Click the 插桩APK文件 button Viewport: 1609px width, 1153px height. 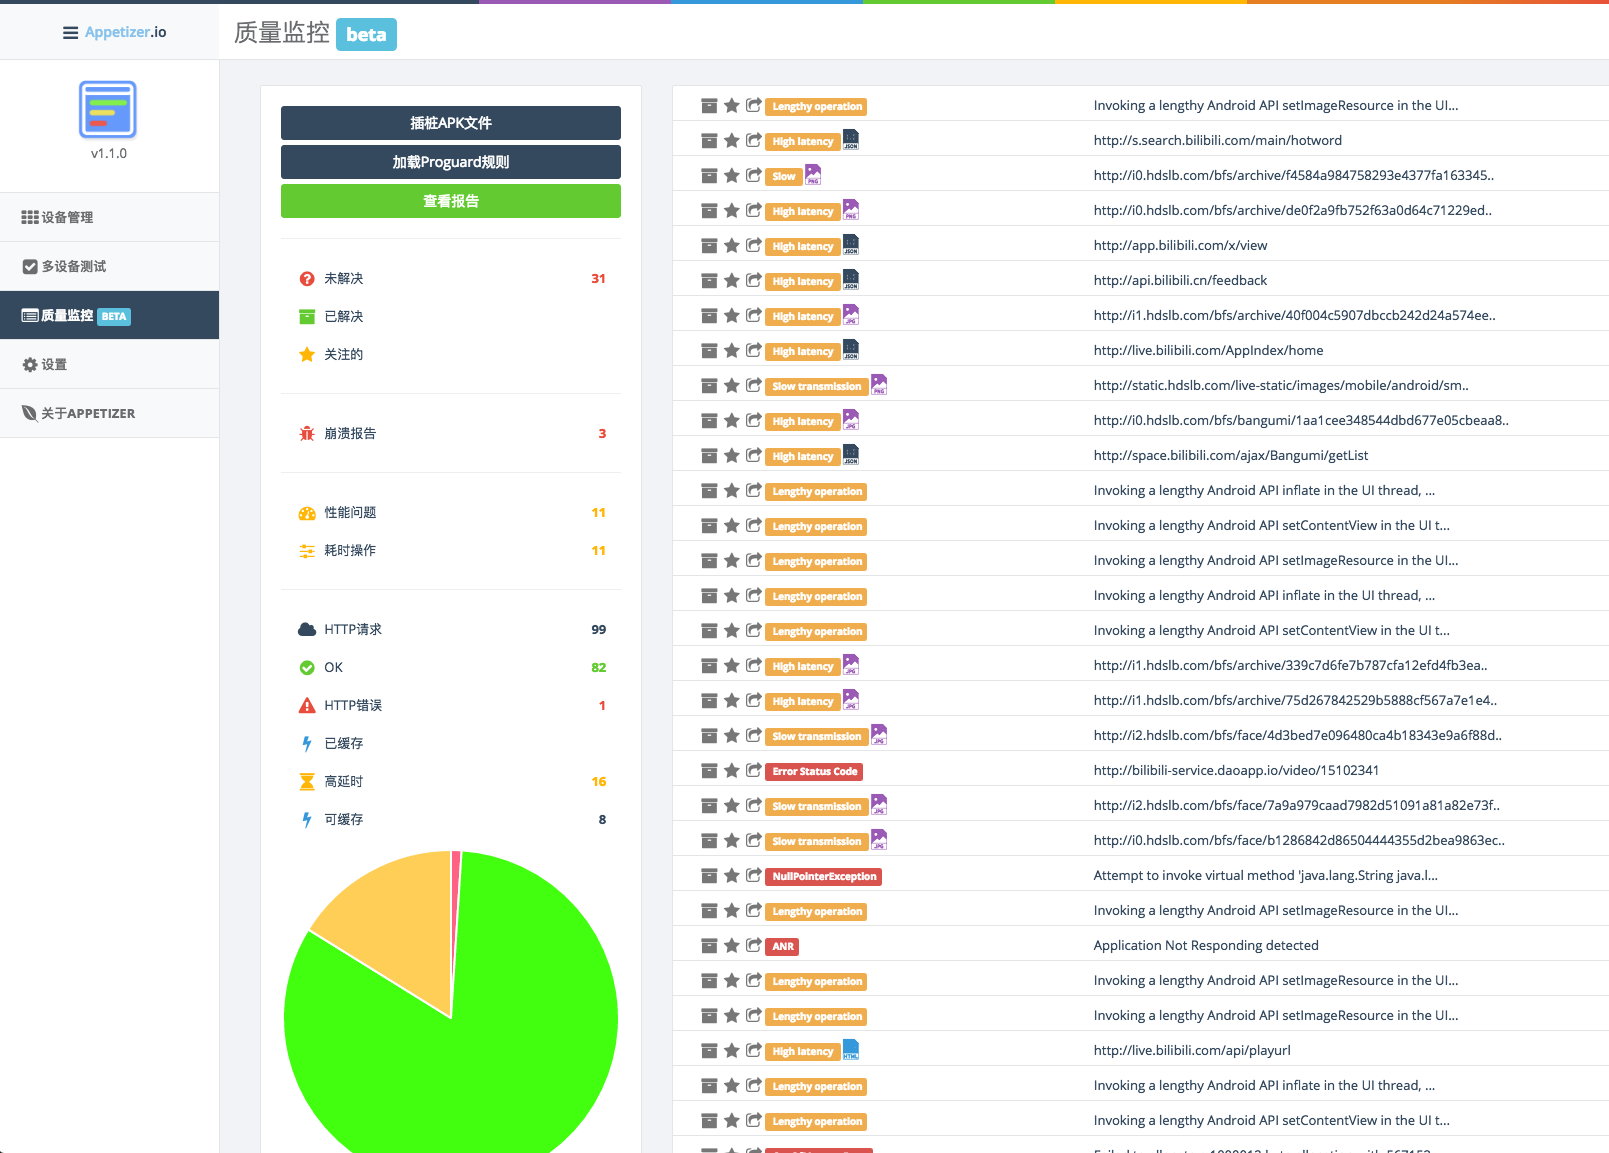point(451,123)
